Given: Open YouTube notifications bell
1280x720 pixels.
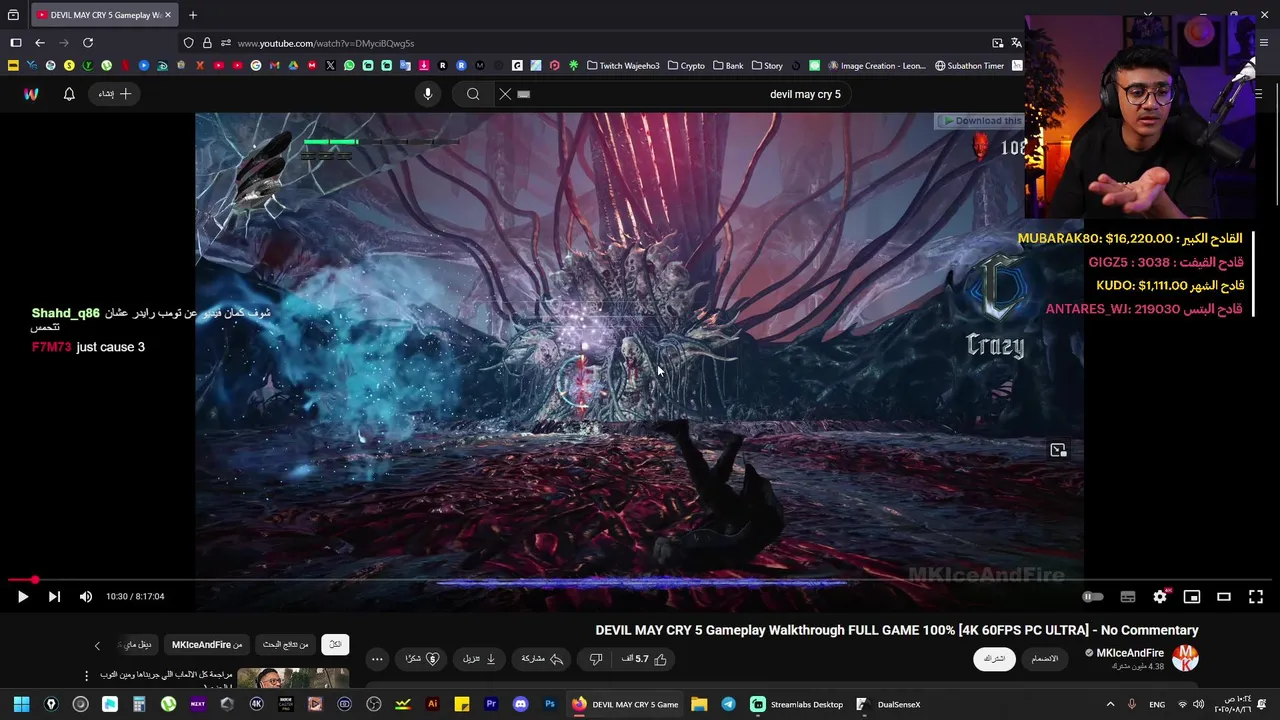Looking at the screenshot, I should pos(69,94).
